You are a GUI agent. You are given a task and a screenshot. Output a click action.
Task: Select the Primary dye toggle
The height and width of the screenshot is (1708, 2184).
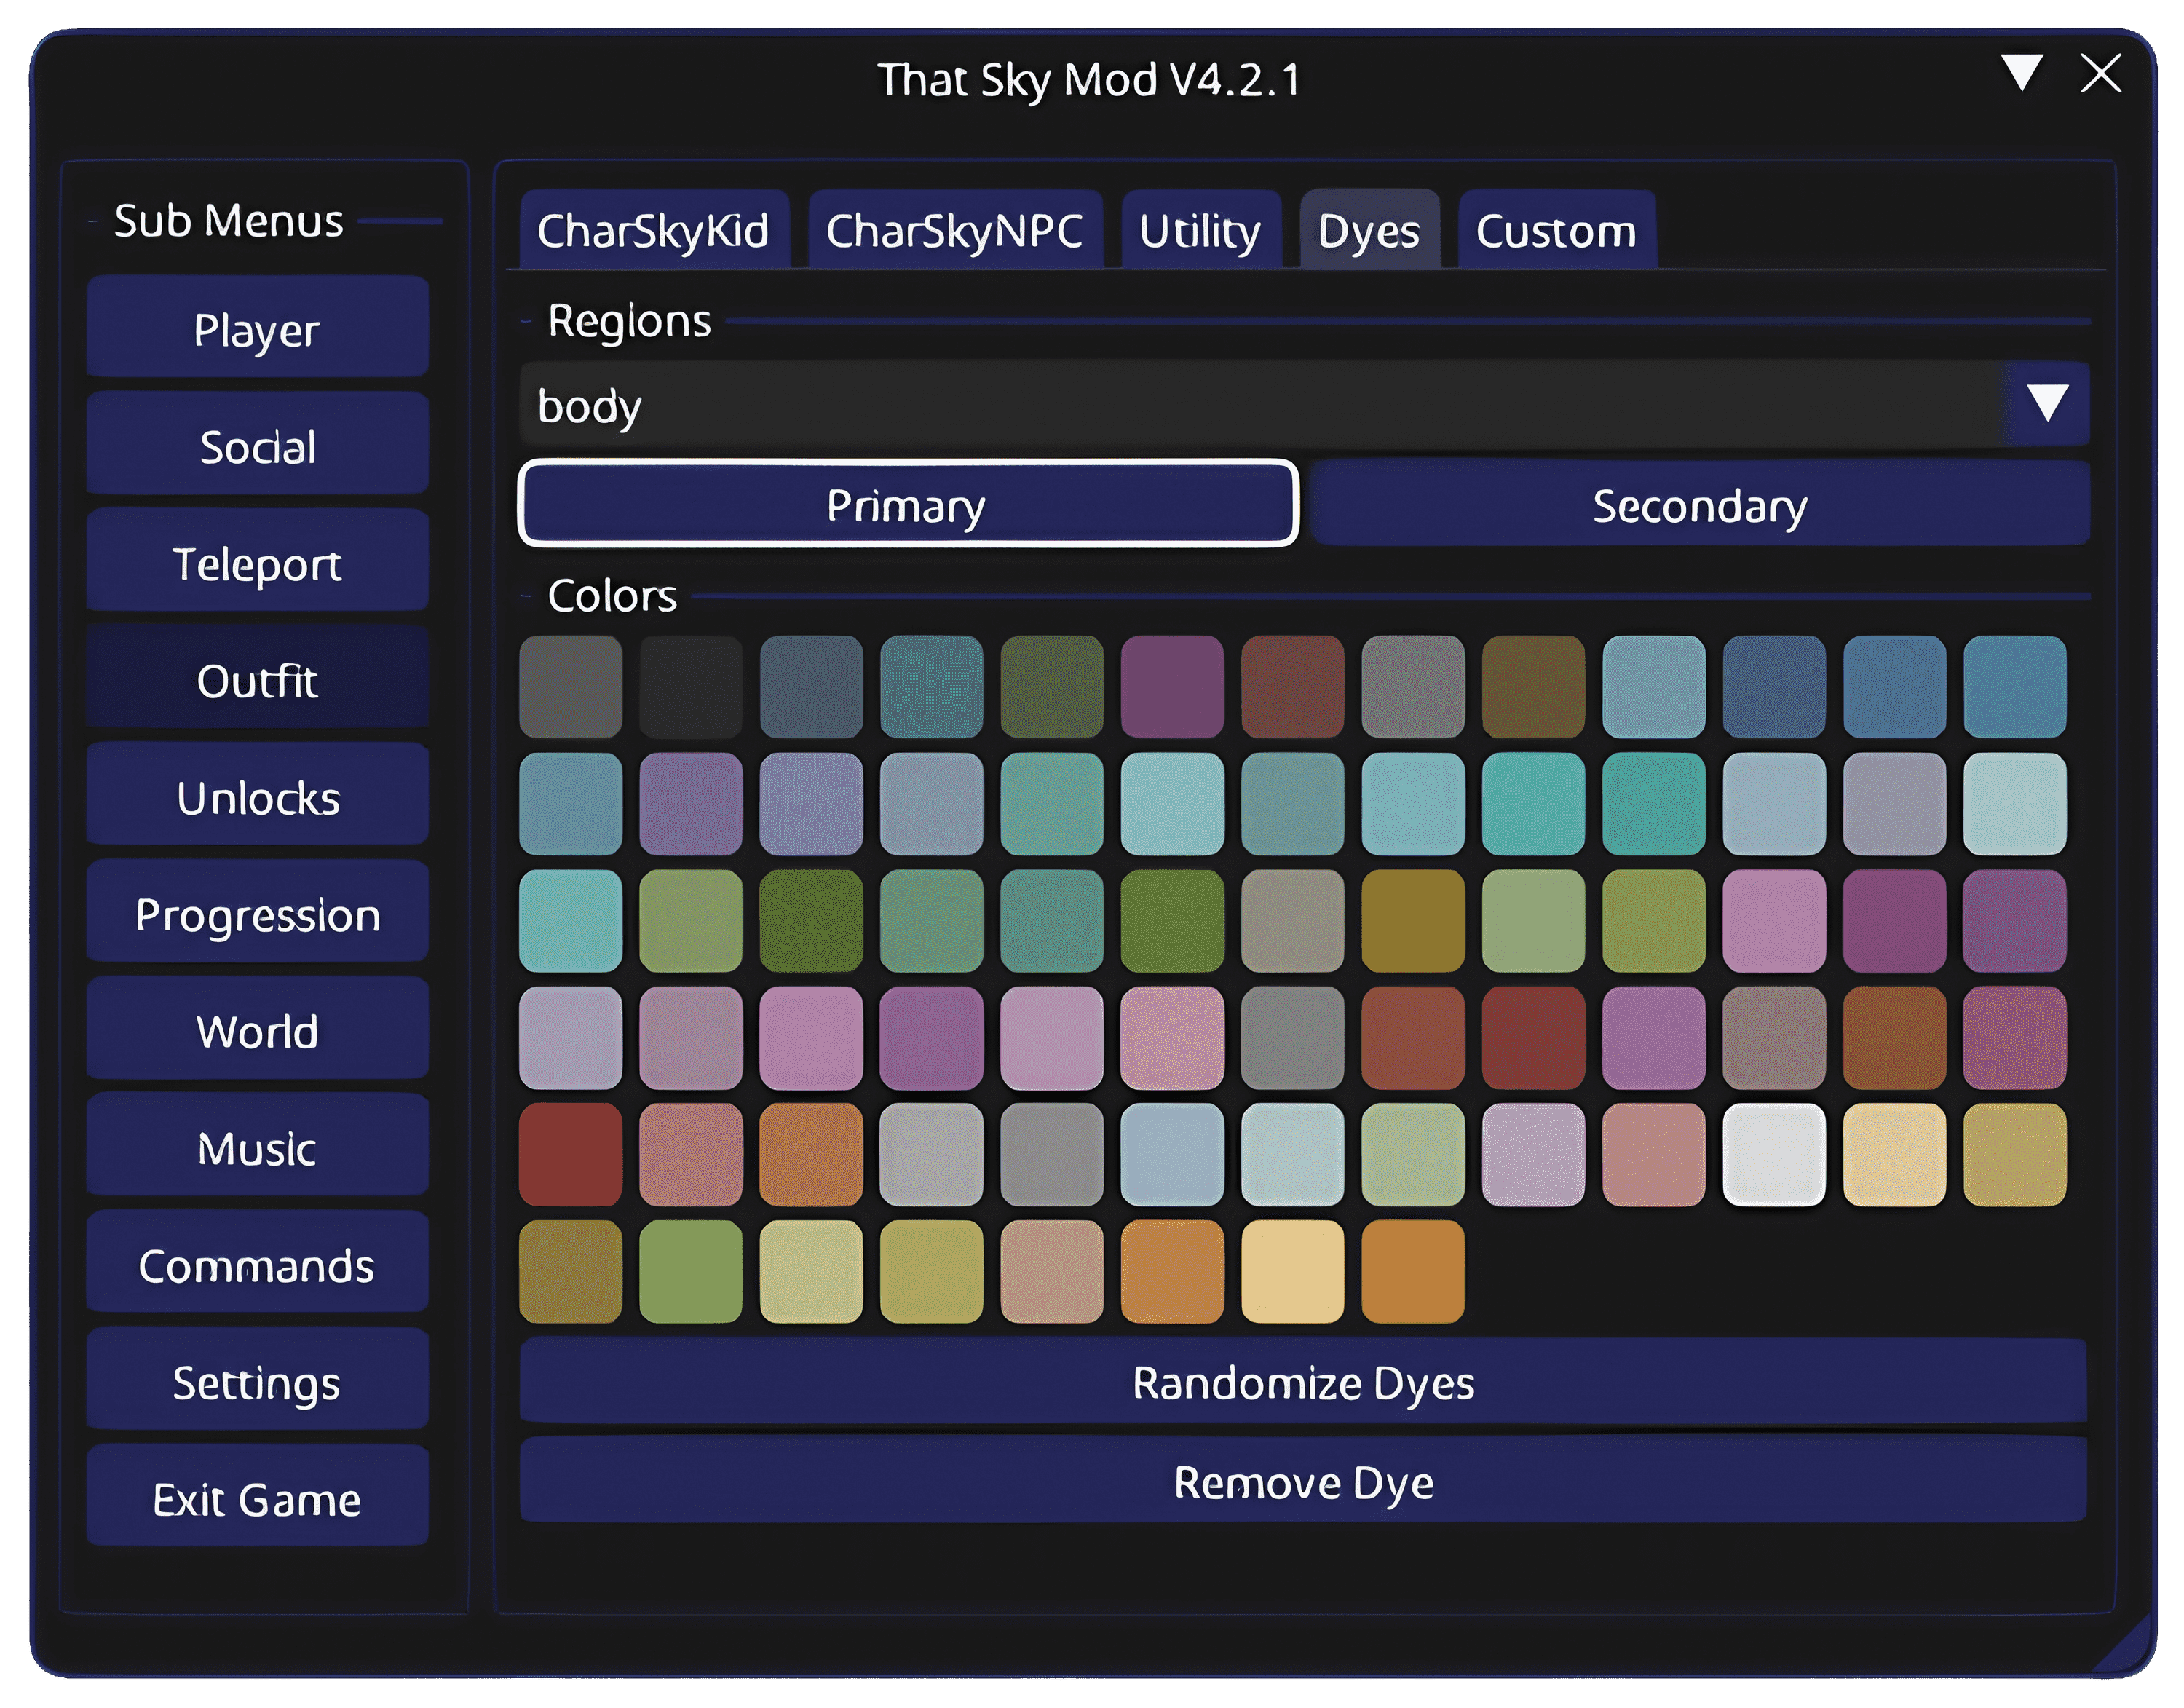click(x=907, y=504)
